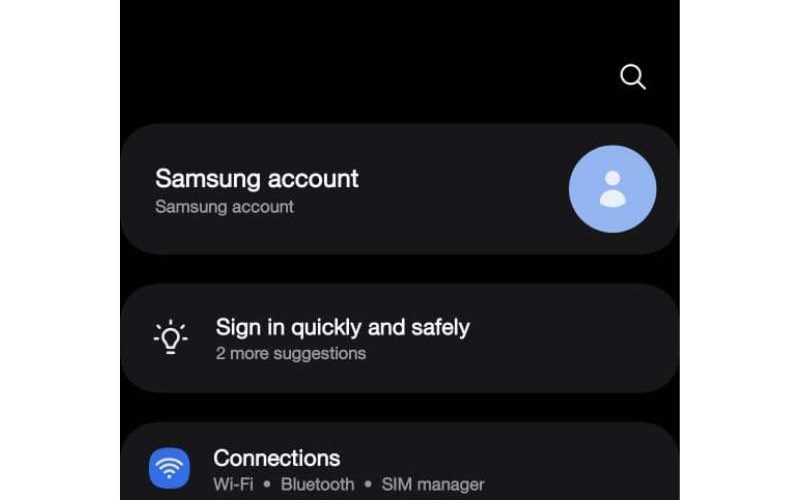Expand the 2 more suggestions text
This screenshot has height=500, width=800.
point(291,353)
